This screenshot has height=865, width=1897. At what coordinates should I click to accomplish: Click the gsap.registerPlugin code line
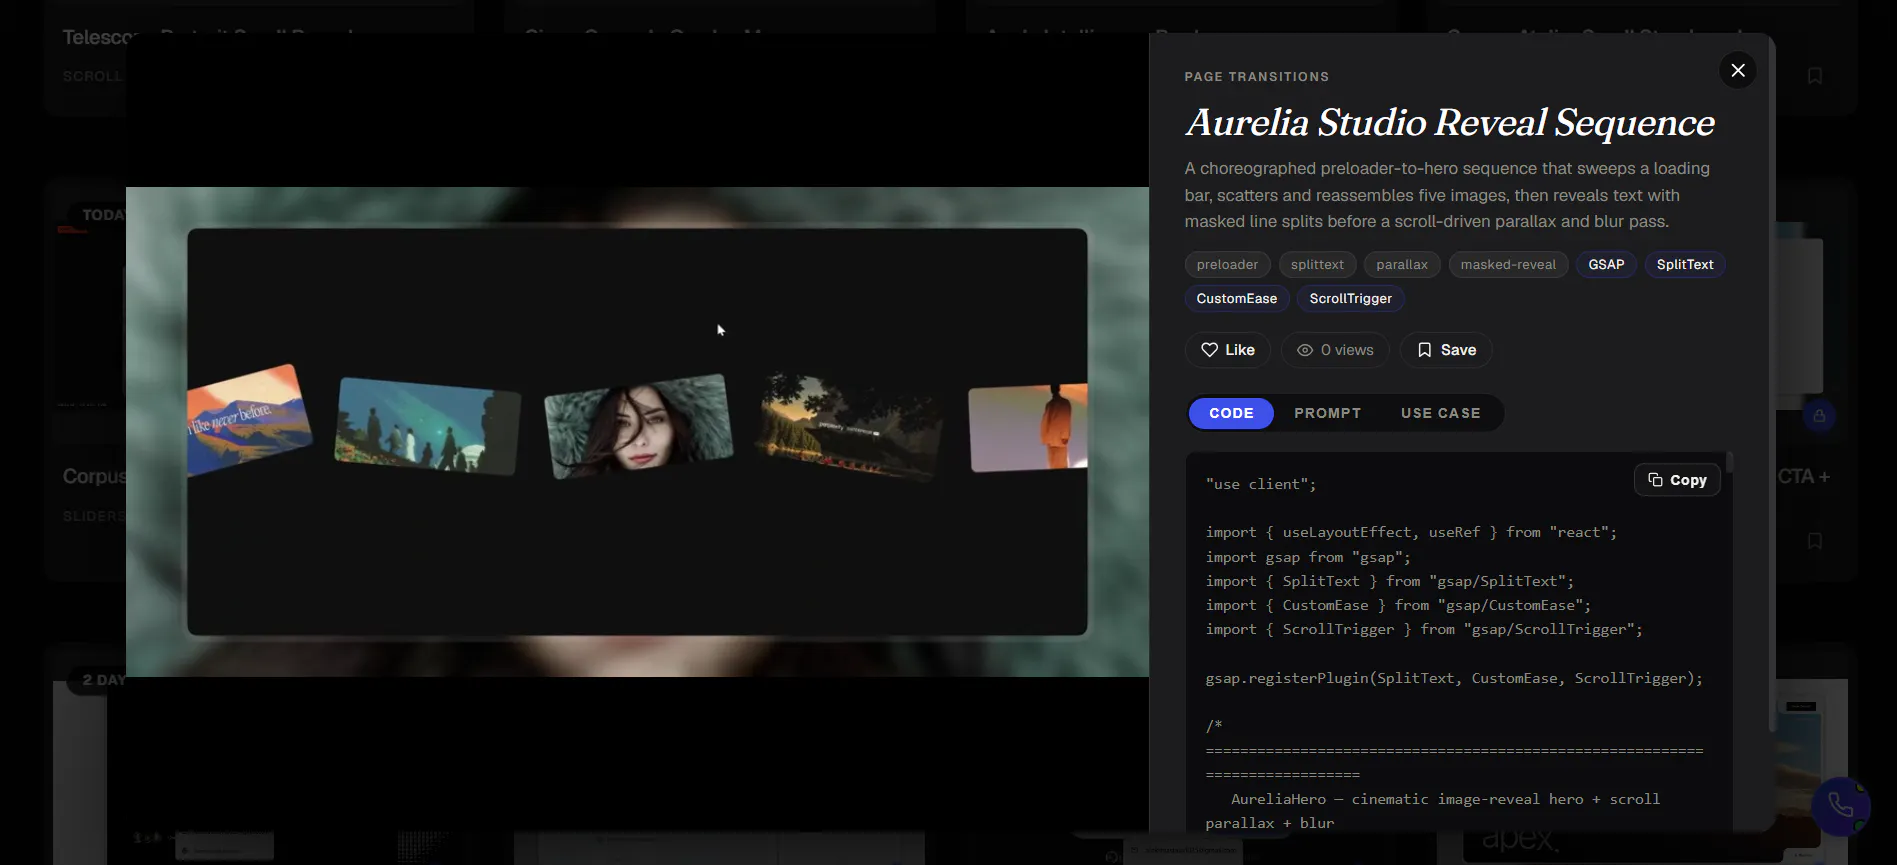pyautogui.click(x=1454, y=678)
